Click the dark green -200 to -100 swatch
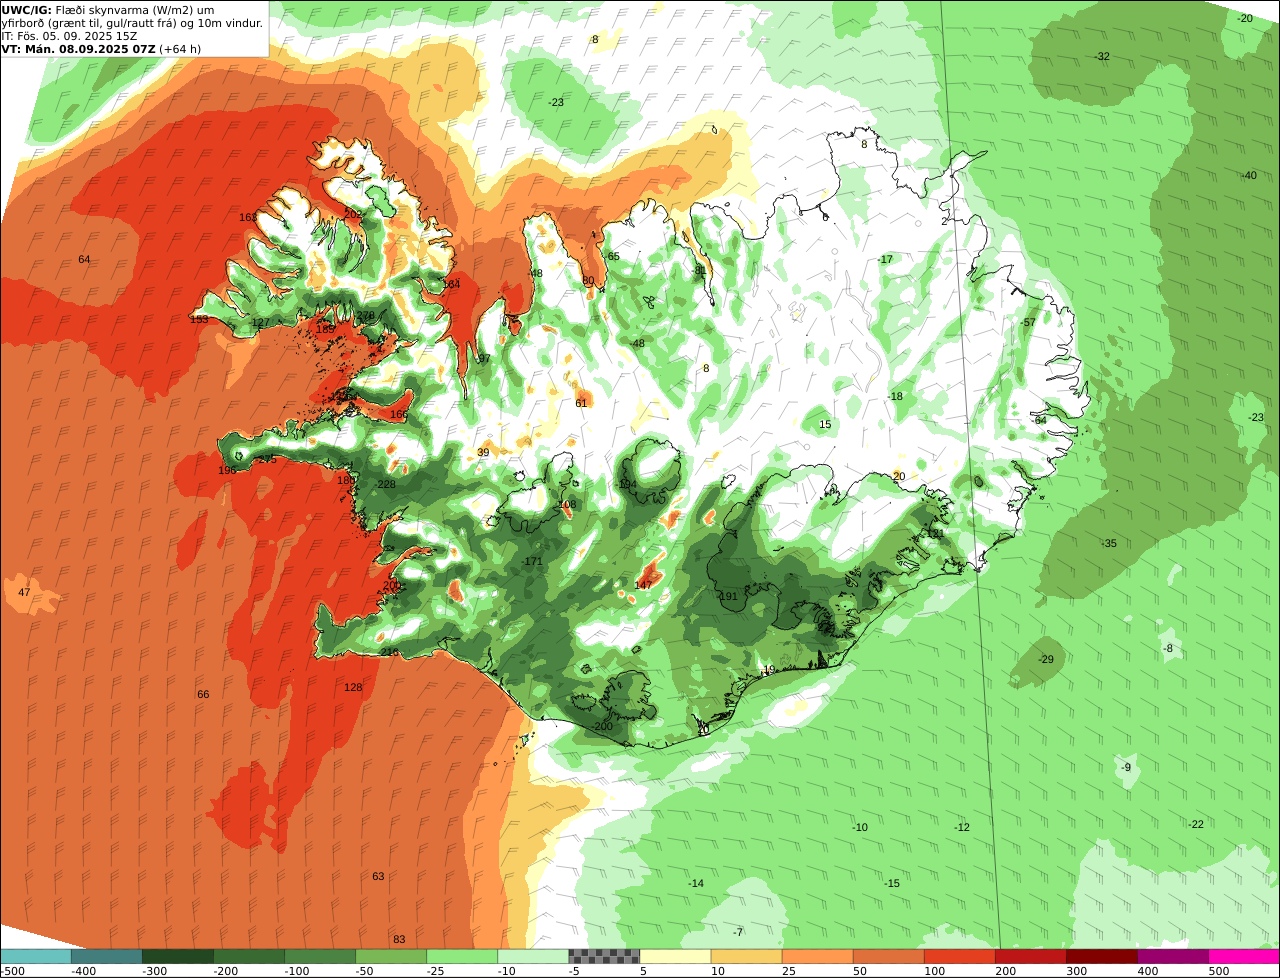This screenshot has width=1280, height=978. pyautogui.click(x=249, y=956)
